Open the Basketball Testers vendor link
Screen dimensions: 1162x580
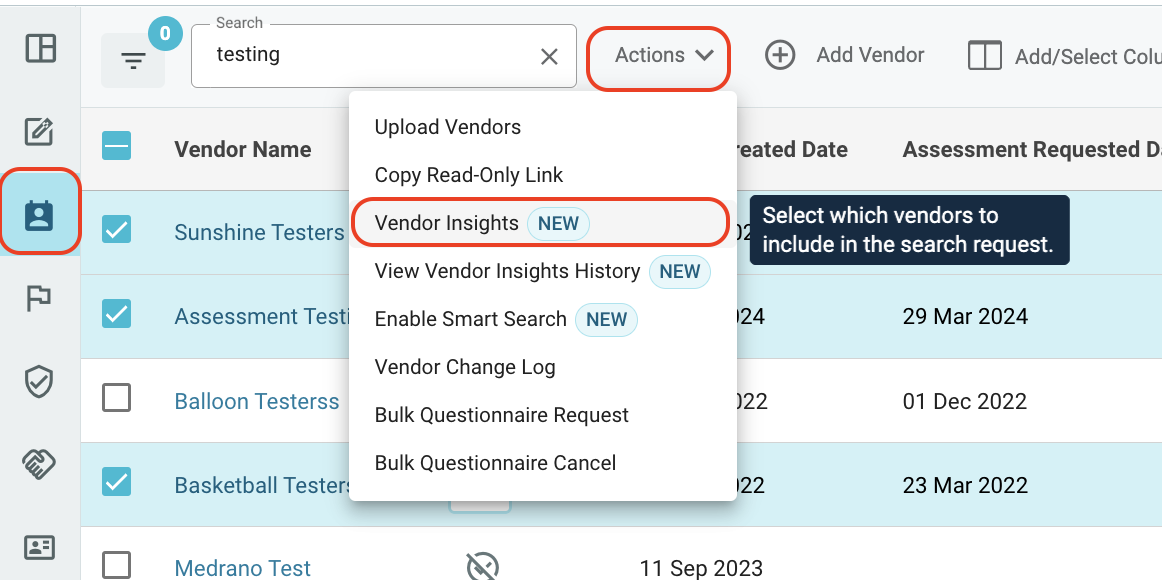pyautogui.click(x=262, y=485)
